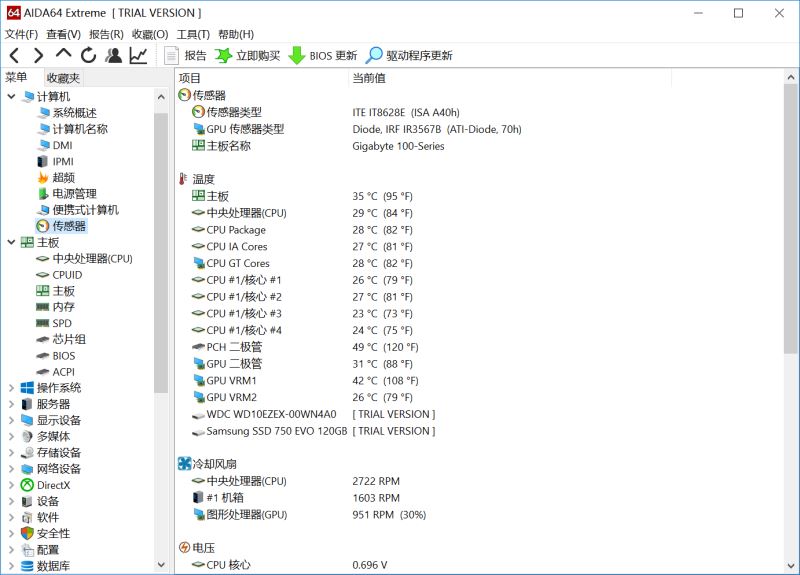Image resolution: width=800 pixels, height=575 pixels.
Task: Click BIOS 更新 update button
Action: click(323, 55)
